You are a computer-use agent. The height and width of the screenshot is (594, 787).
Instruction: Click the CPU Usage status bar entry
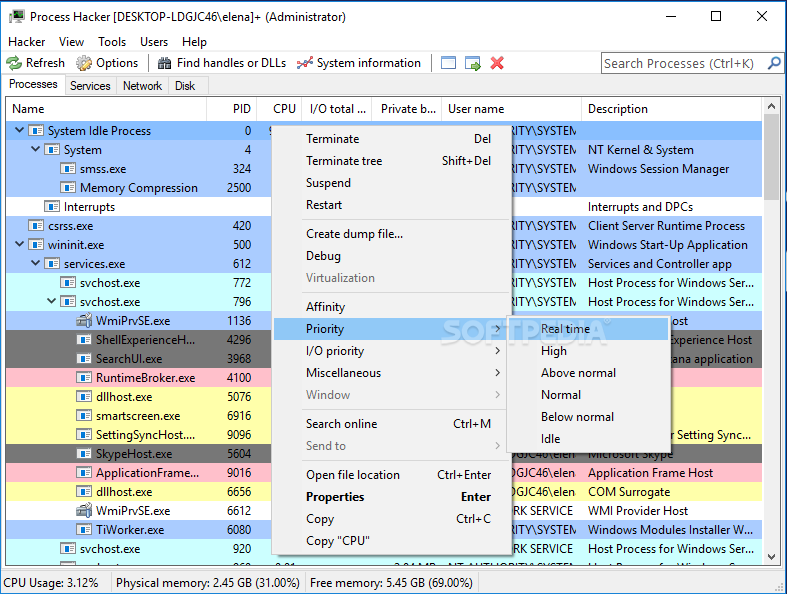[51, 583]
